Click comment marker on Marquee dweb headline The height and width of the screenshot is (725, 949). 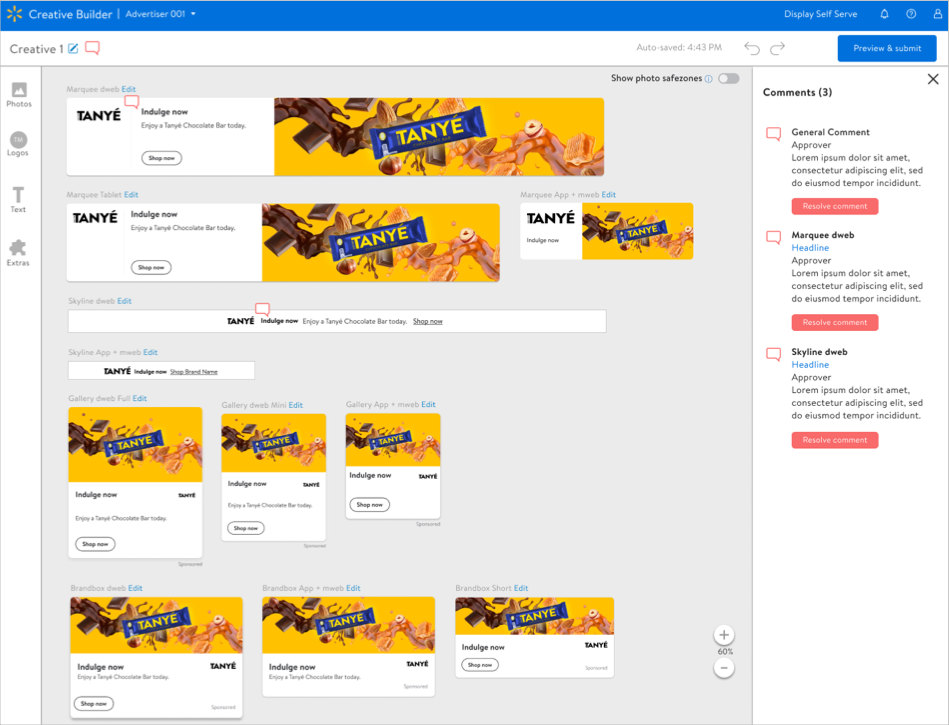coord(131,102)
